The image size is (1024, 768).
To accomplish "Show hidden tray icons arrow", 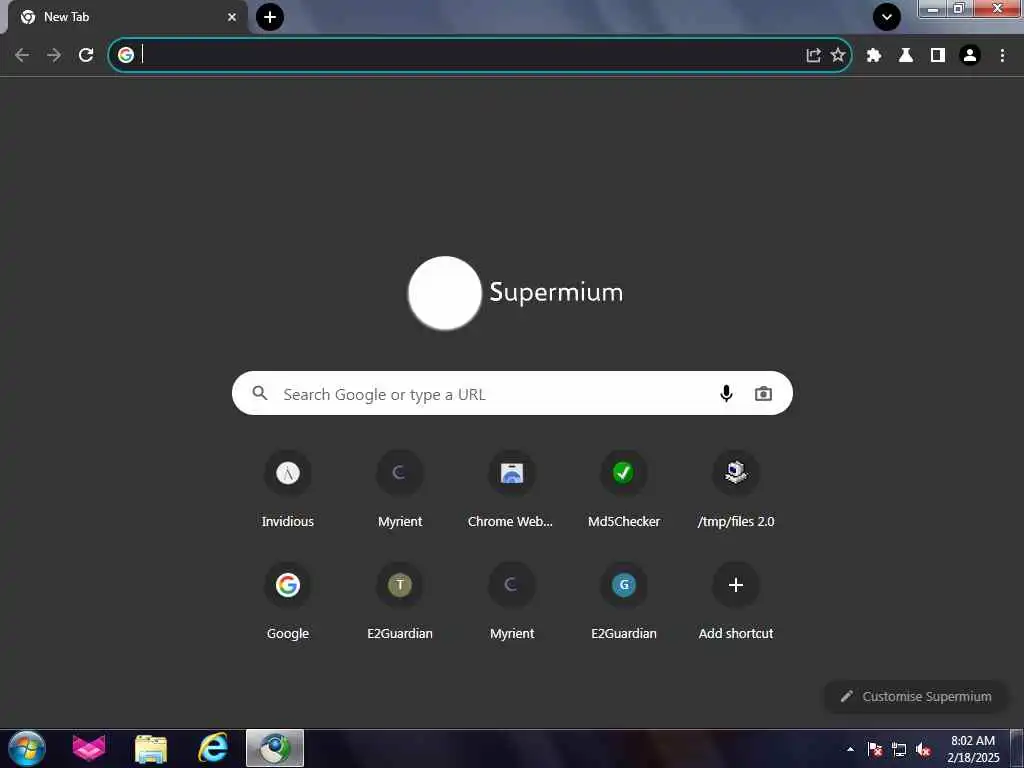I will pyautogui.click(x=850, y=749).
